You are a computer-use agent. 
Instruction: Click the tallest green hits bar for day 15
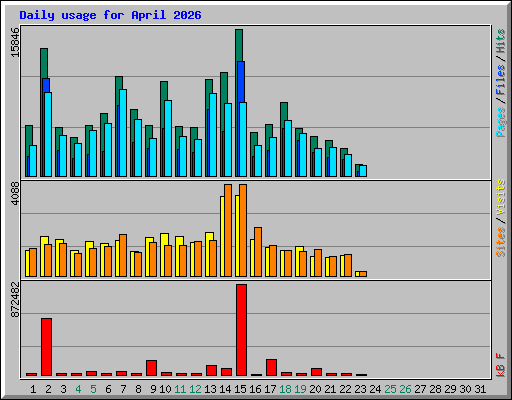tap(239, 45)
